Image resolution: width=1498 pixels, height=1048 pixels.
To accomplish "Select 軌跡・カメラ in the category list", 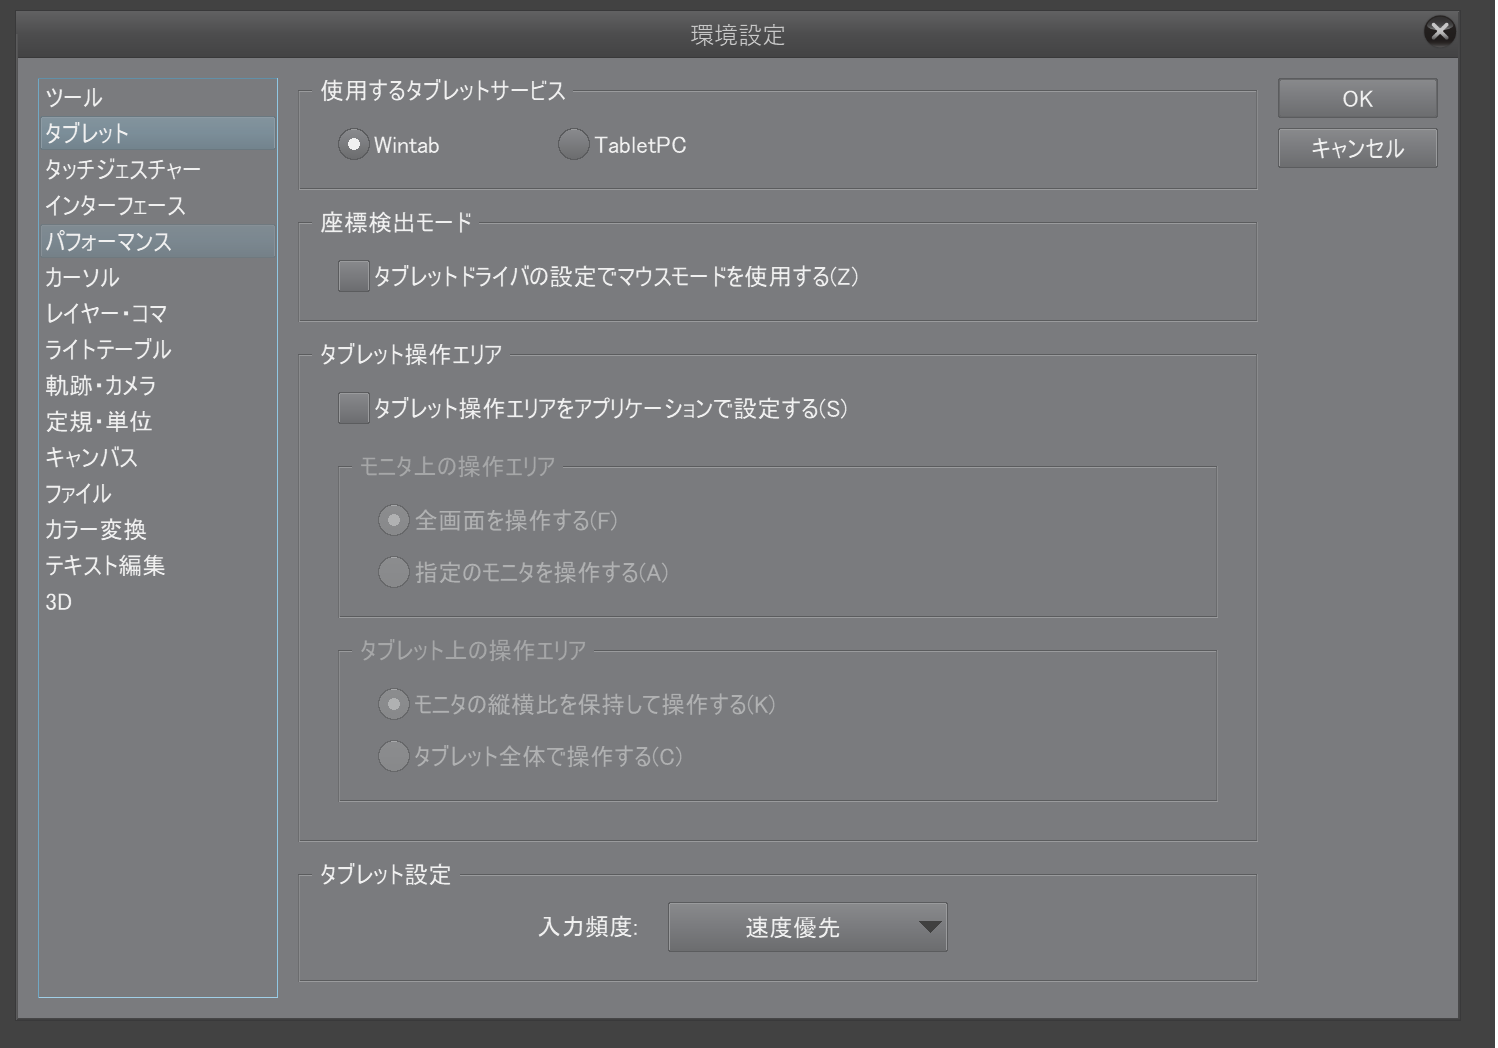I will [157, 386].
